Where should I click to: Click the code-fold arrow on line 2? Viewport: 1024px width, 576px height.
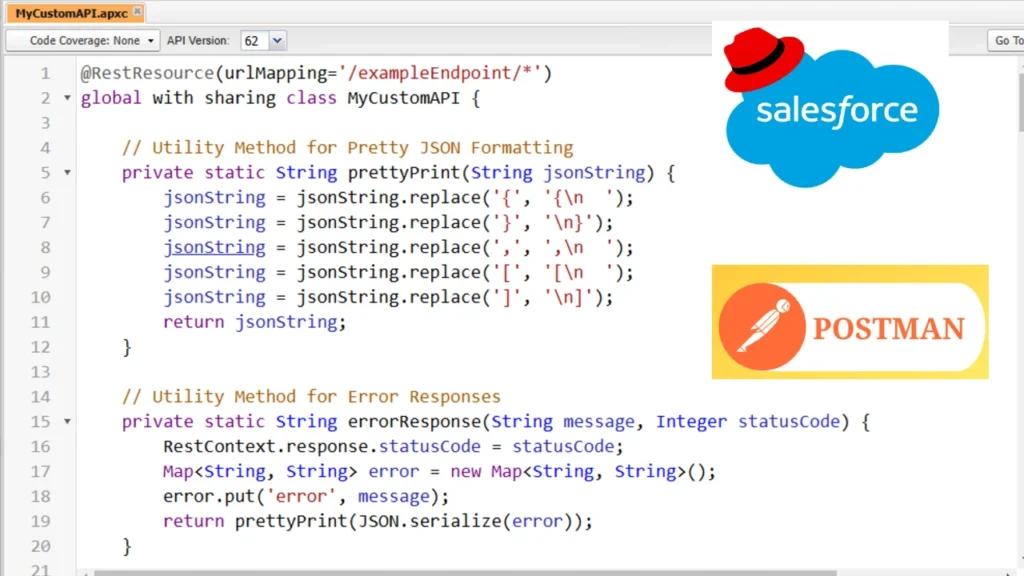coord(65,97)
